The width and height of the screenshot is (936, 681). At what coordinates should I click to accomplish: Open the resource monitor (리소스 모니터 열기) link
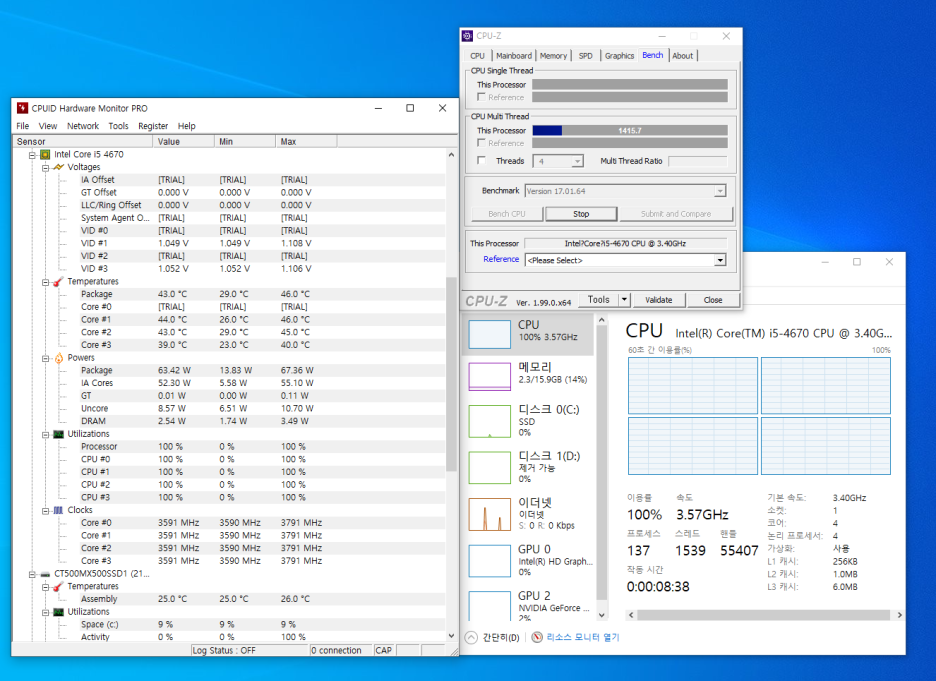pyautogui.click(x=583, y=637)
